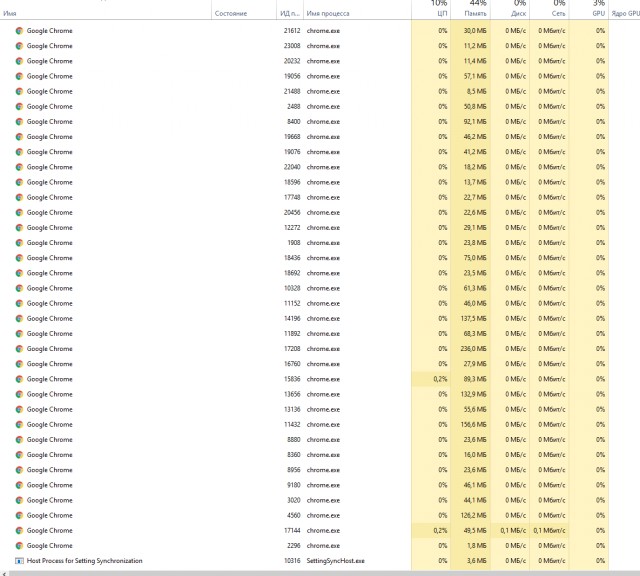The image size is (640, 576).
Task: Sort by the Состояние column header
Action: (231, 13)
